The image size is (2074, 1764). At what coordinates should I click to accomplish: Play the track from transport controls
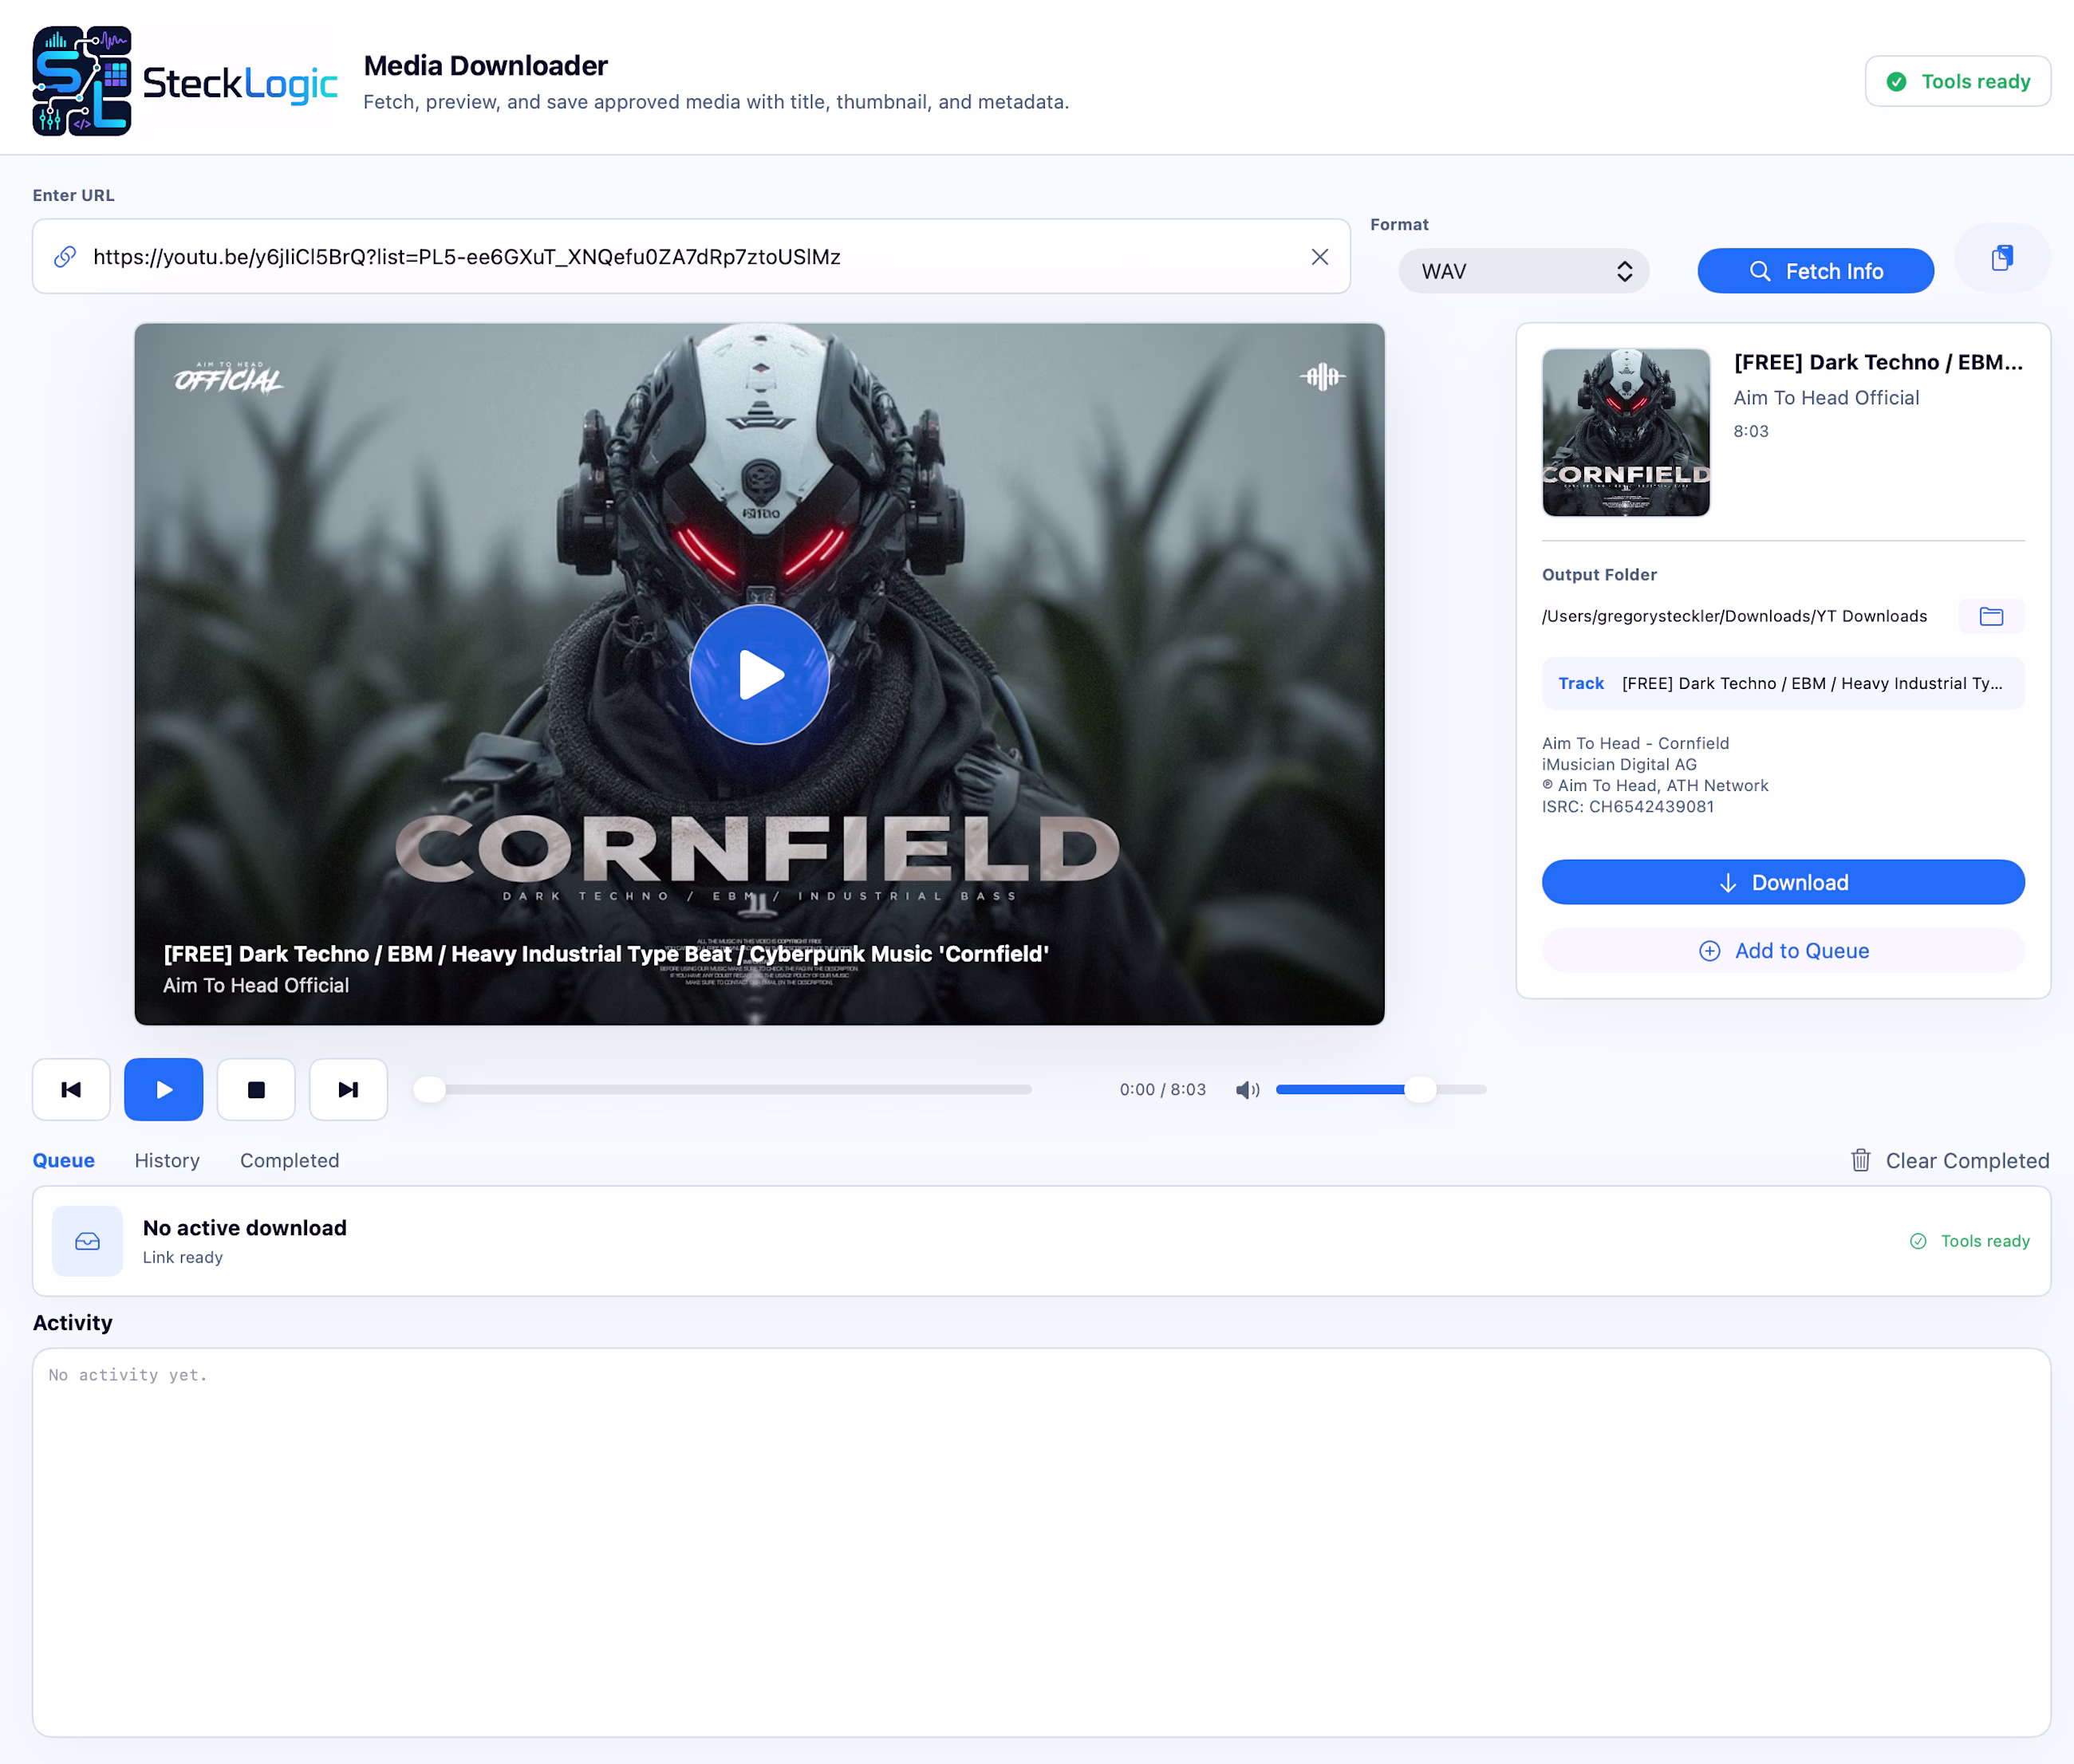click(x=164, y=1089)
